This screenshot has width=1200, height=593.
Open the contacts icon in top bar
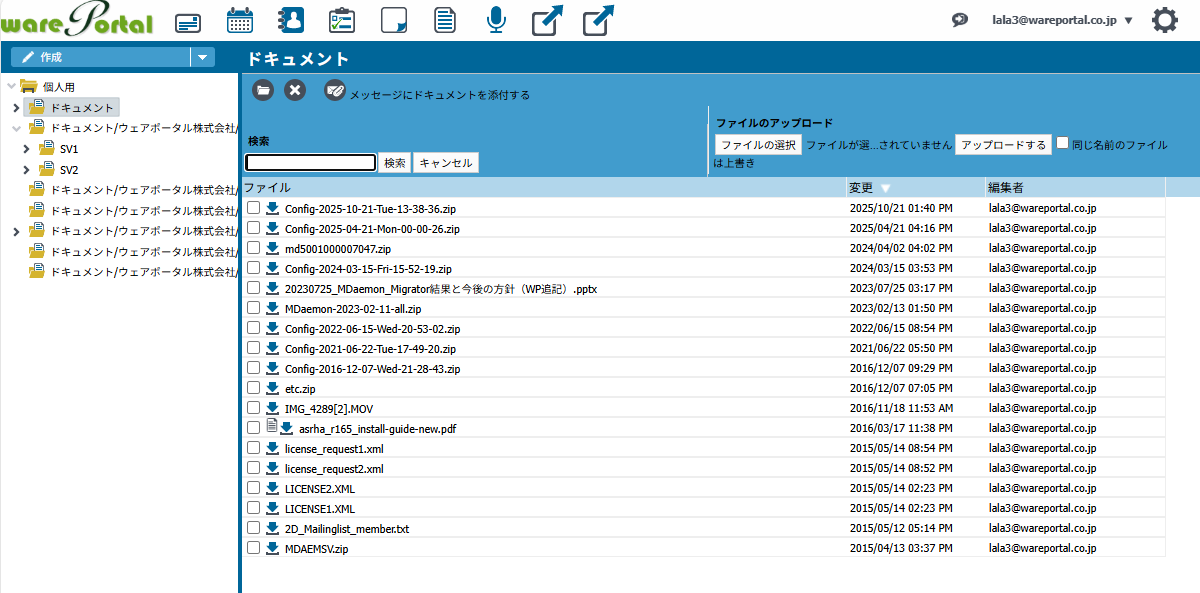(291, 20)
